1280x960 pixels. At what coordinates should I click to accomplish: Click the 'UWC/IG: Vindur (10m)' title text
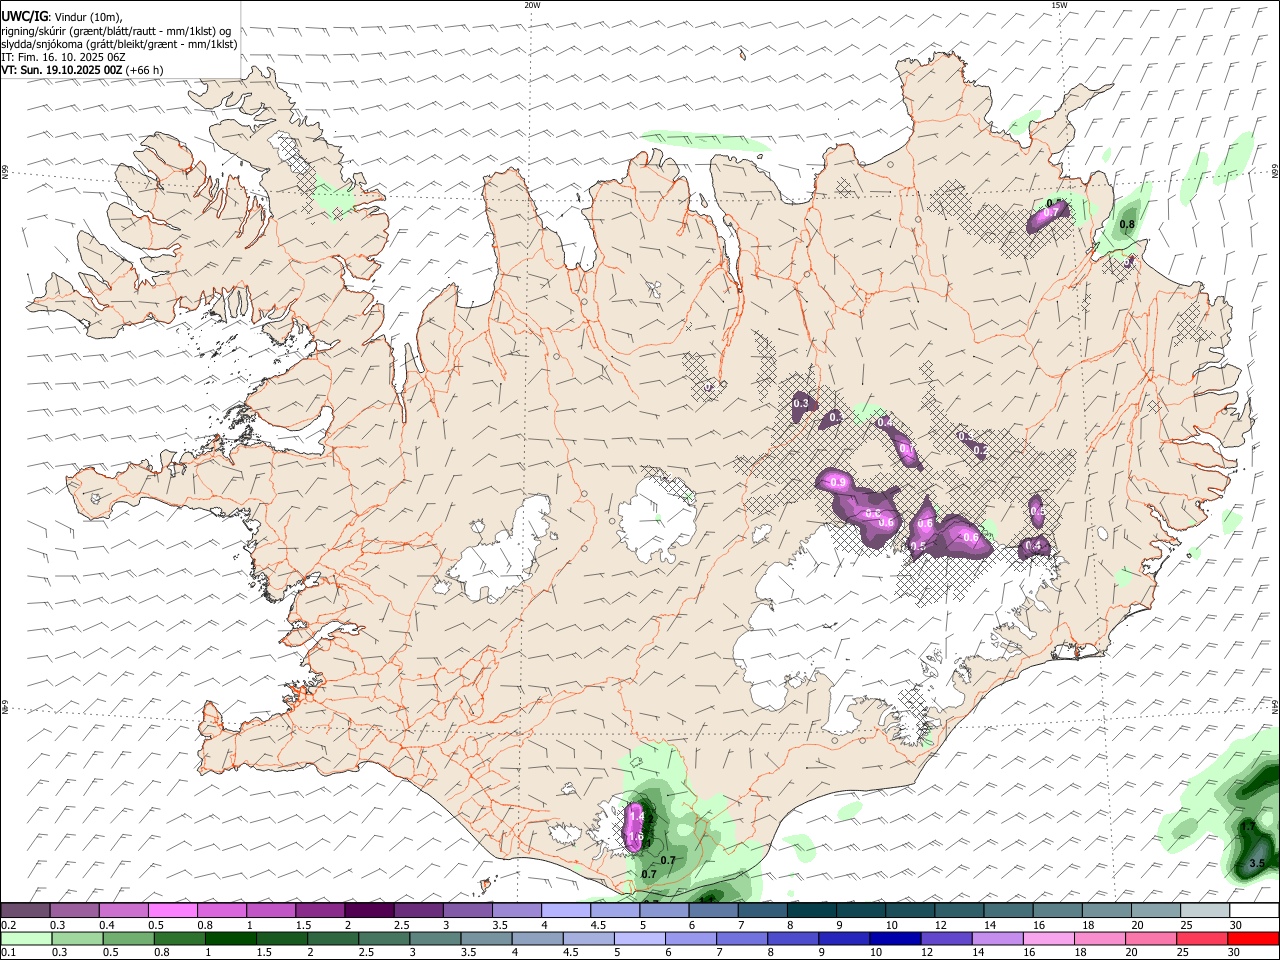tap(62, 17)
